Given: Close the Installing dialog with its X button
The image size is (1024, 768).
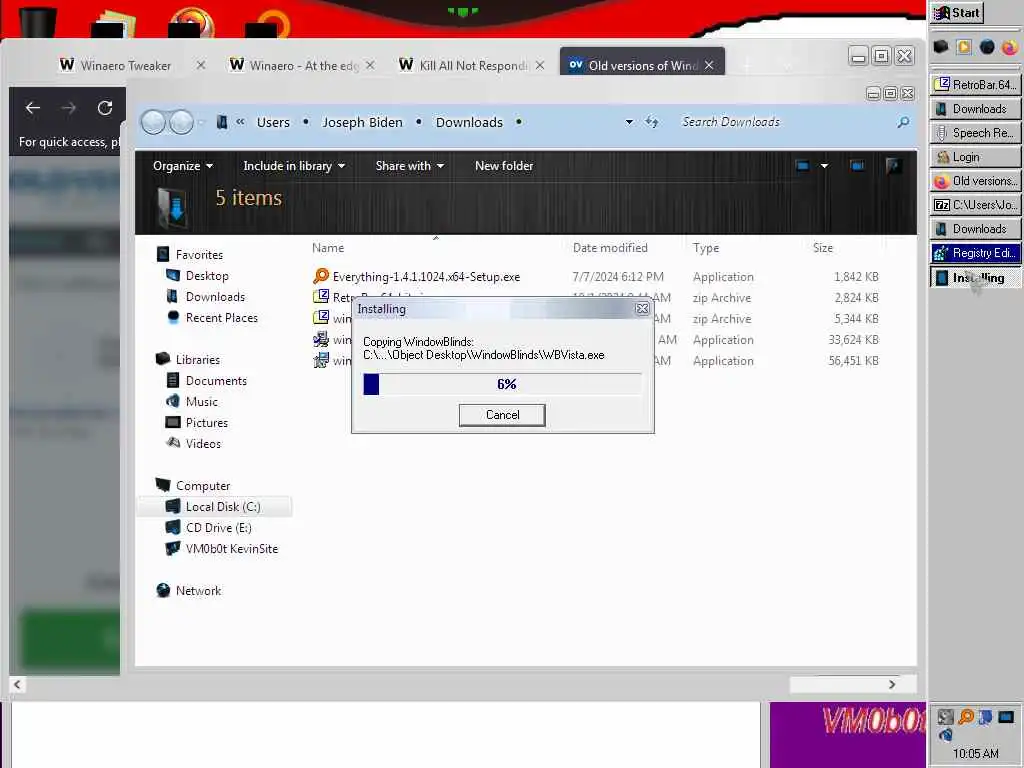Looking at the screenshot, I should (x=642, y=309).
